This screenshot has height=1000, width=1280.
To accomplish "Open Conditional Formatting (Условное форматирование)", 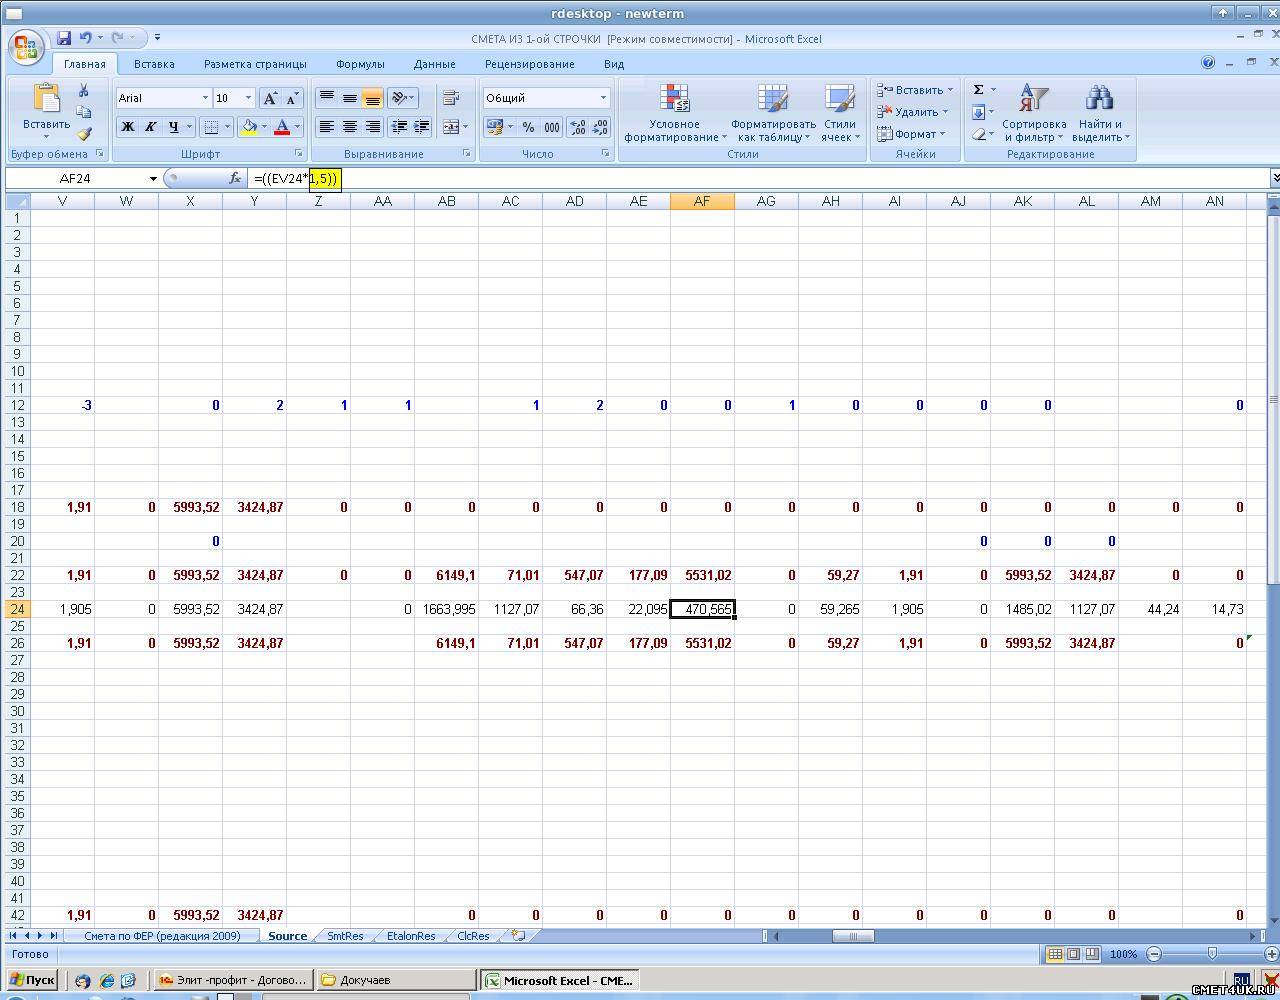I will click(x=675, y=112).
